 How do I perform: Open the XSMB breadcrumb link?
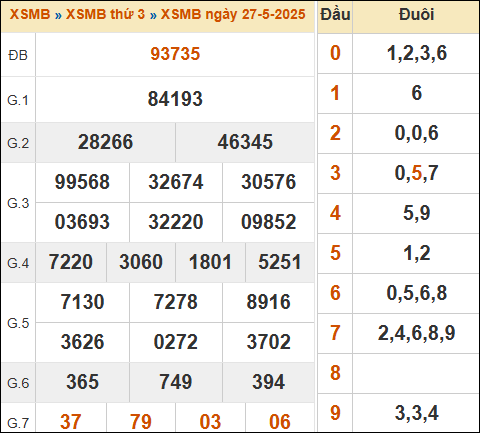[x=30, y=14]
